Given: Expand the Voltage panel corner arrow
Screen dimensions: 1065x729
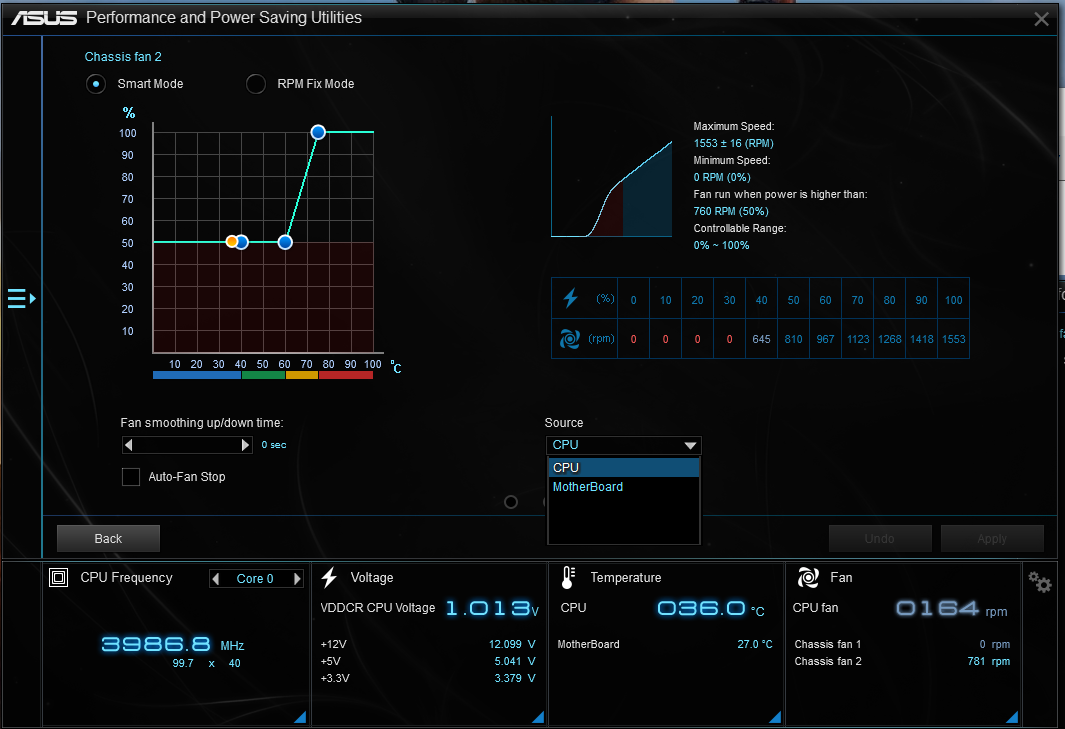Looking at the screenshot, I should (538, 717).
